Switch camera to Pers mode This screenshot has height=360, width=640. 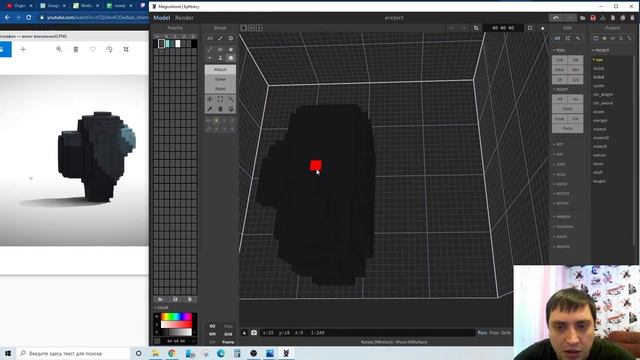(482, 333)
